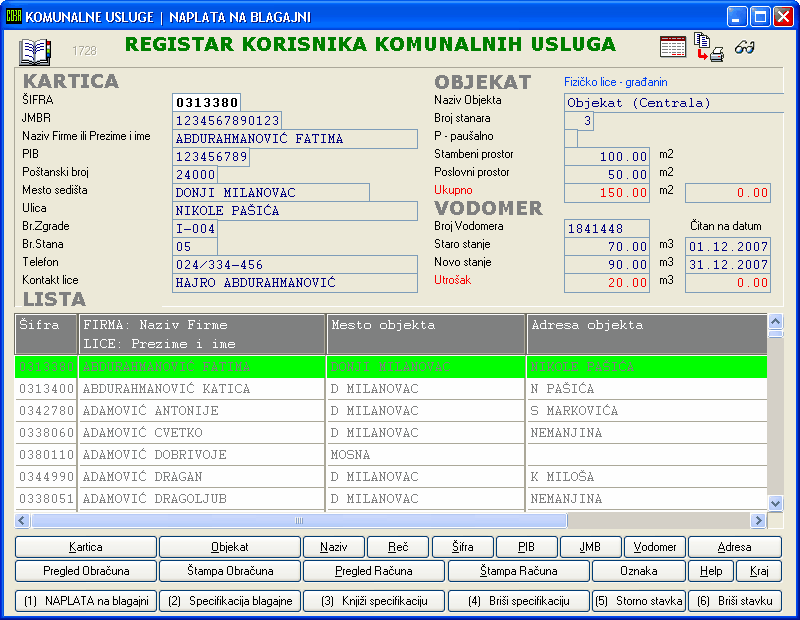800x620 pixels.
Task: Select row ADAMOVIĆ DRAGOLJUB
Action: 391,499
